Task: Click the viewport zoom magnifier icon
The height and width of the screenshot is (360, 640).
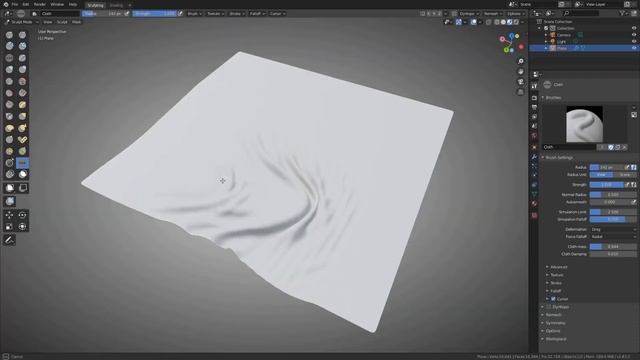Action: [521, 61]
